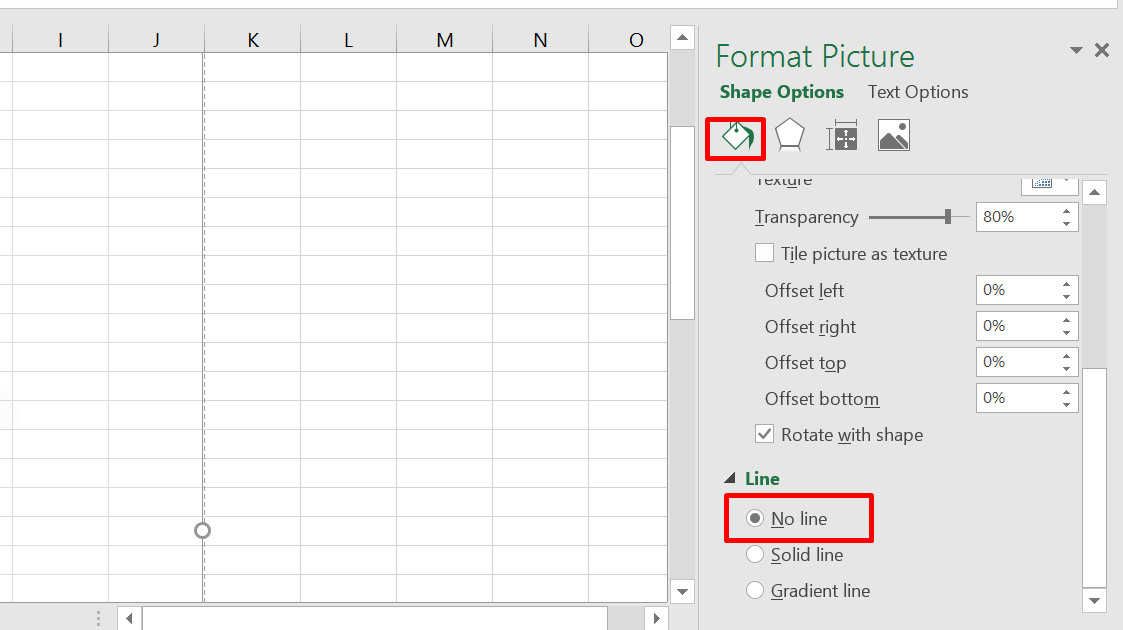Uncheck Rotate with shape
The width and height of the screenshot is (1123, 630).
coord(765,434)
